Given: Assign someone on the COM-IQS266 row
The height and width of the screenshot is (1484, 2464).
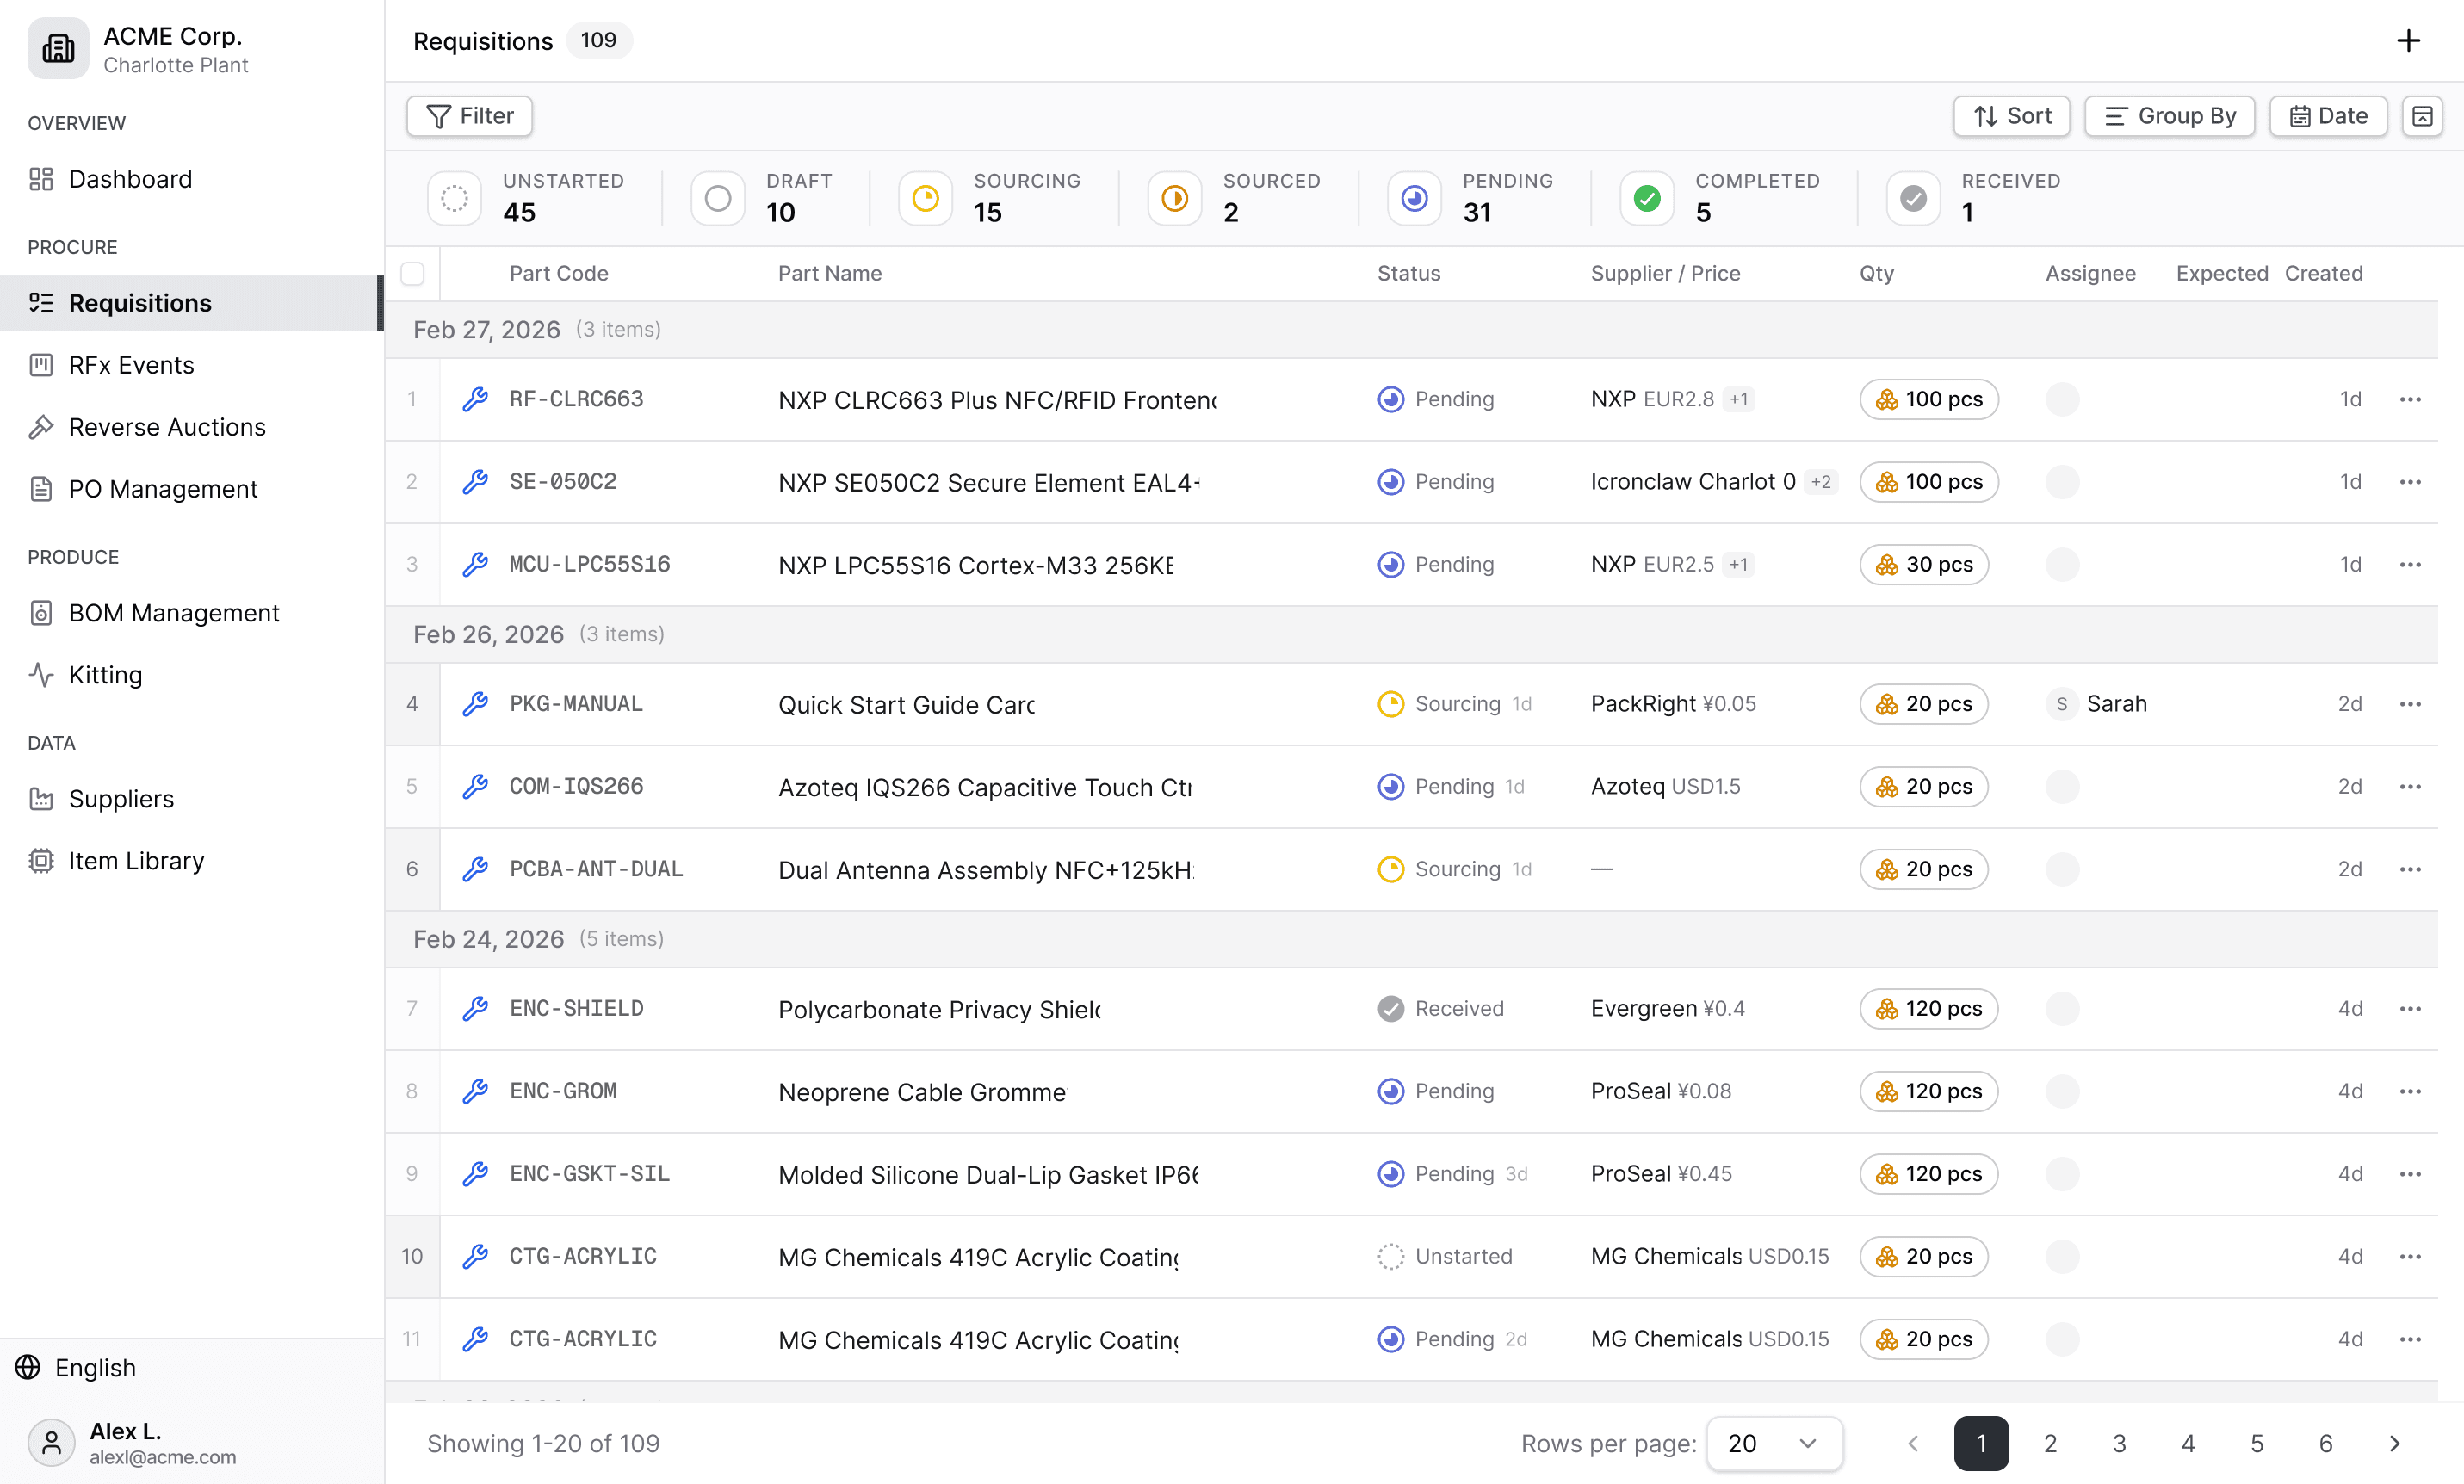Looking at the screenshot, I should point(2062,786).
